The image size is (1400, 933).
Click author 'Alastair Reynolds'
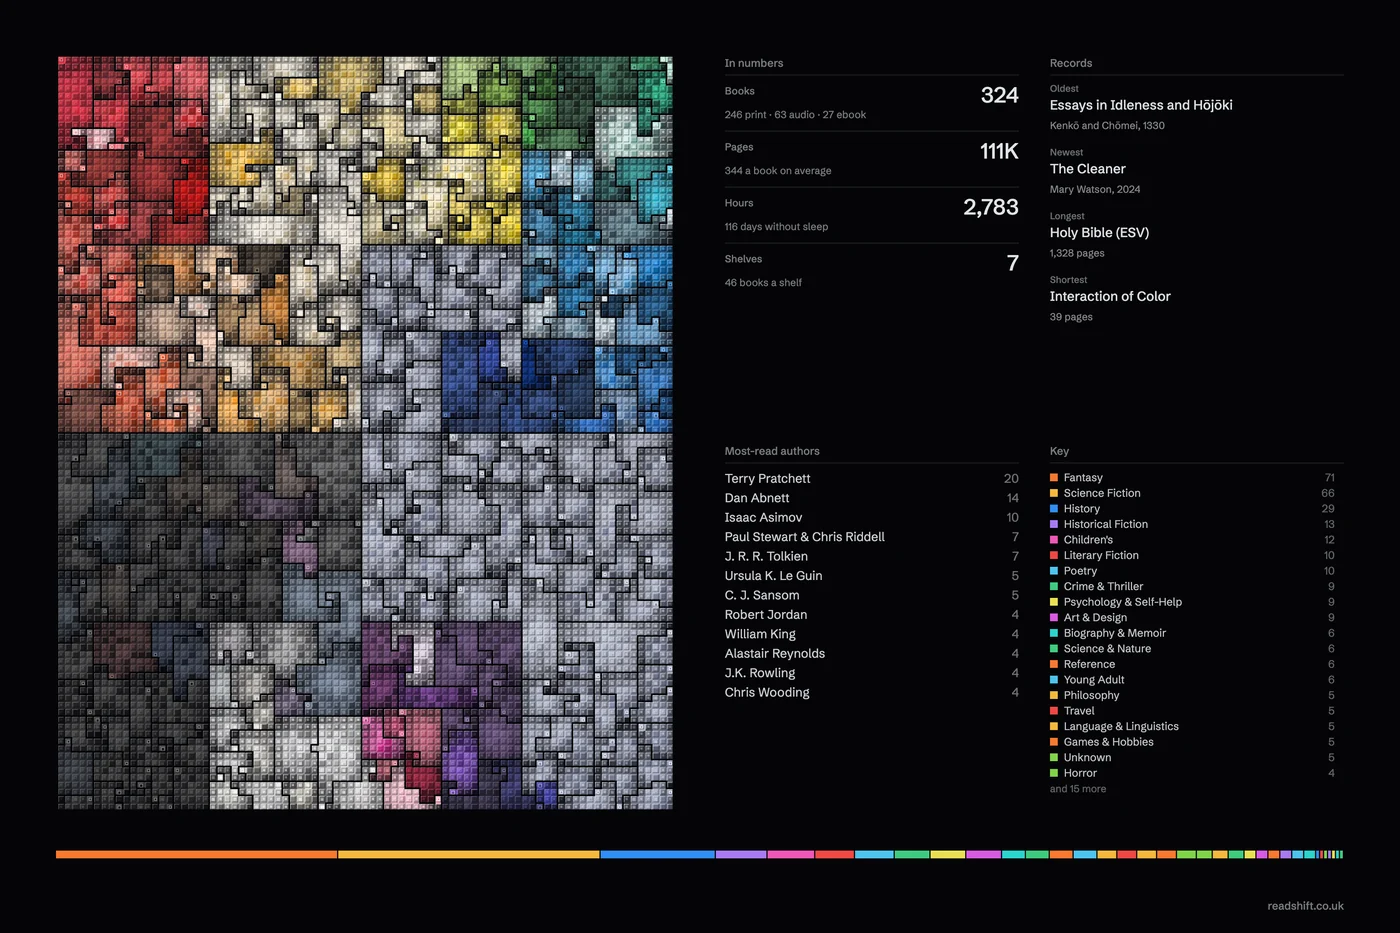coord(775,654)
